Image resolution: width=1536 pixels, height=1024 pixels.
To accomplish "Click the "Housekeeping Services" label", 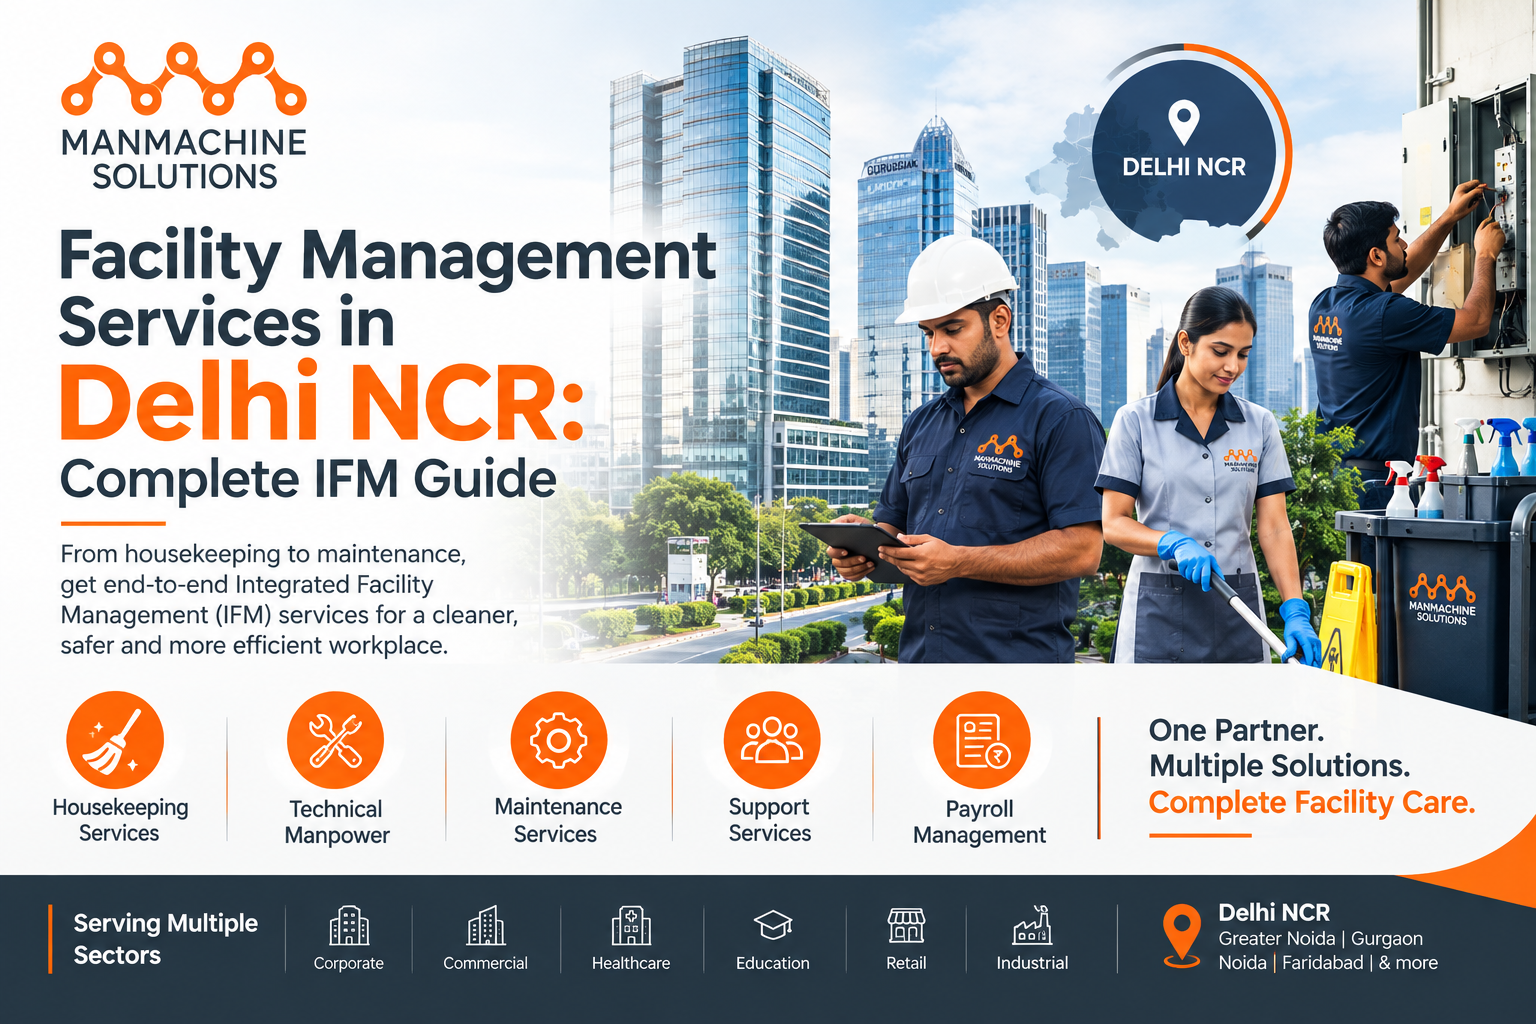I will (x=120, y=820).
